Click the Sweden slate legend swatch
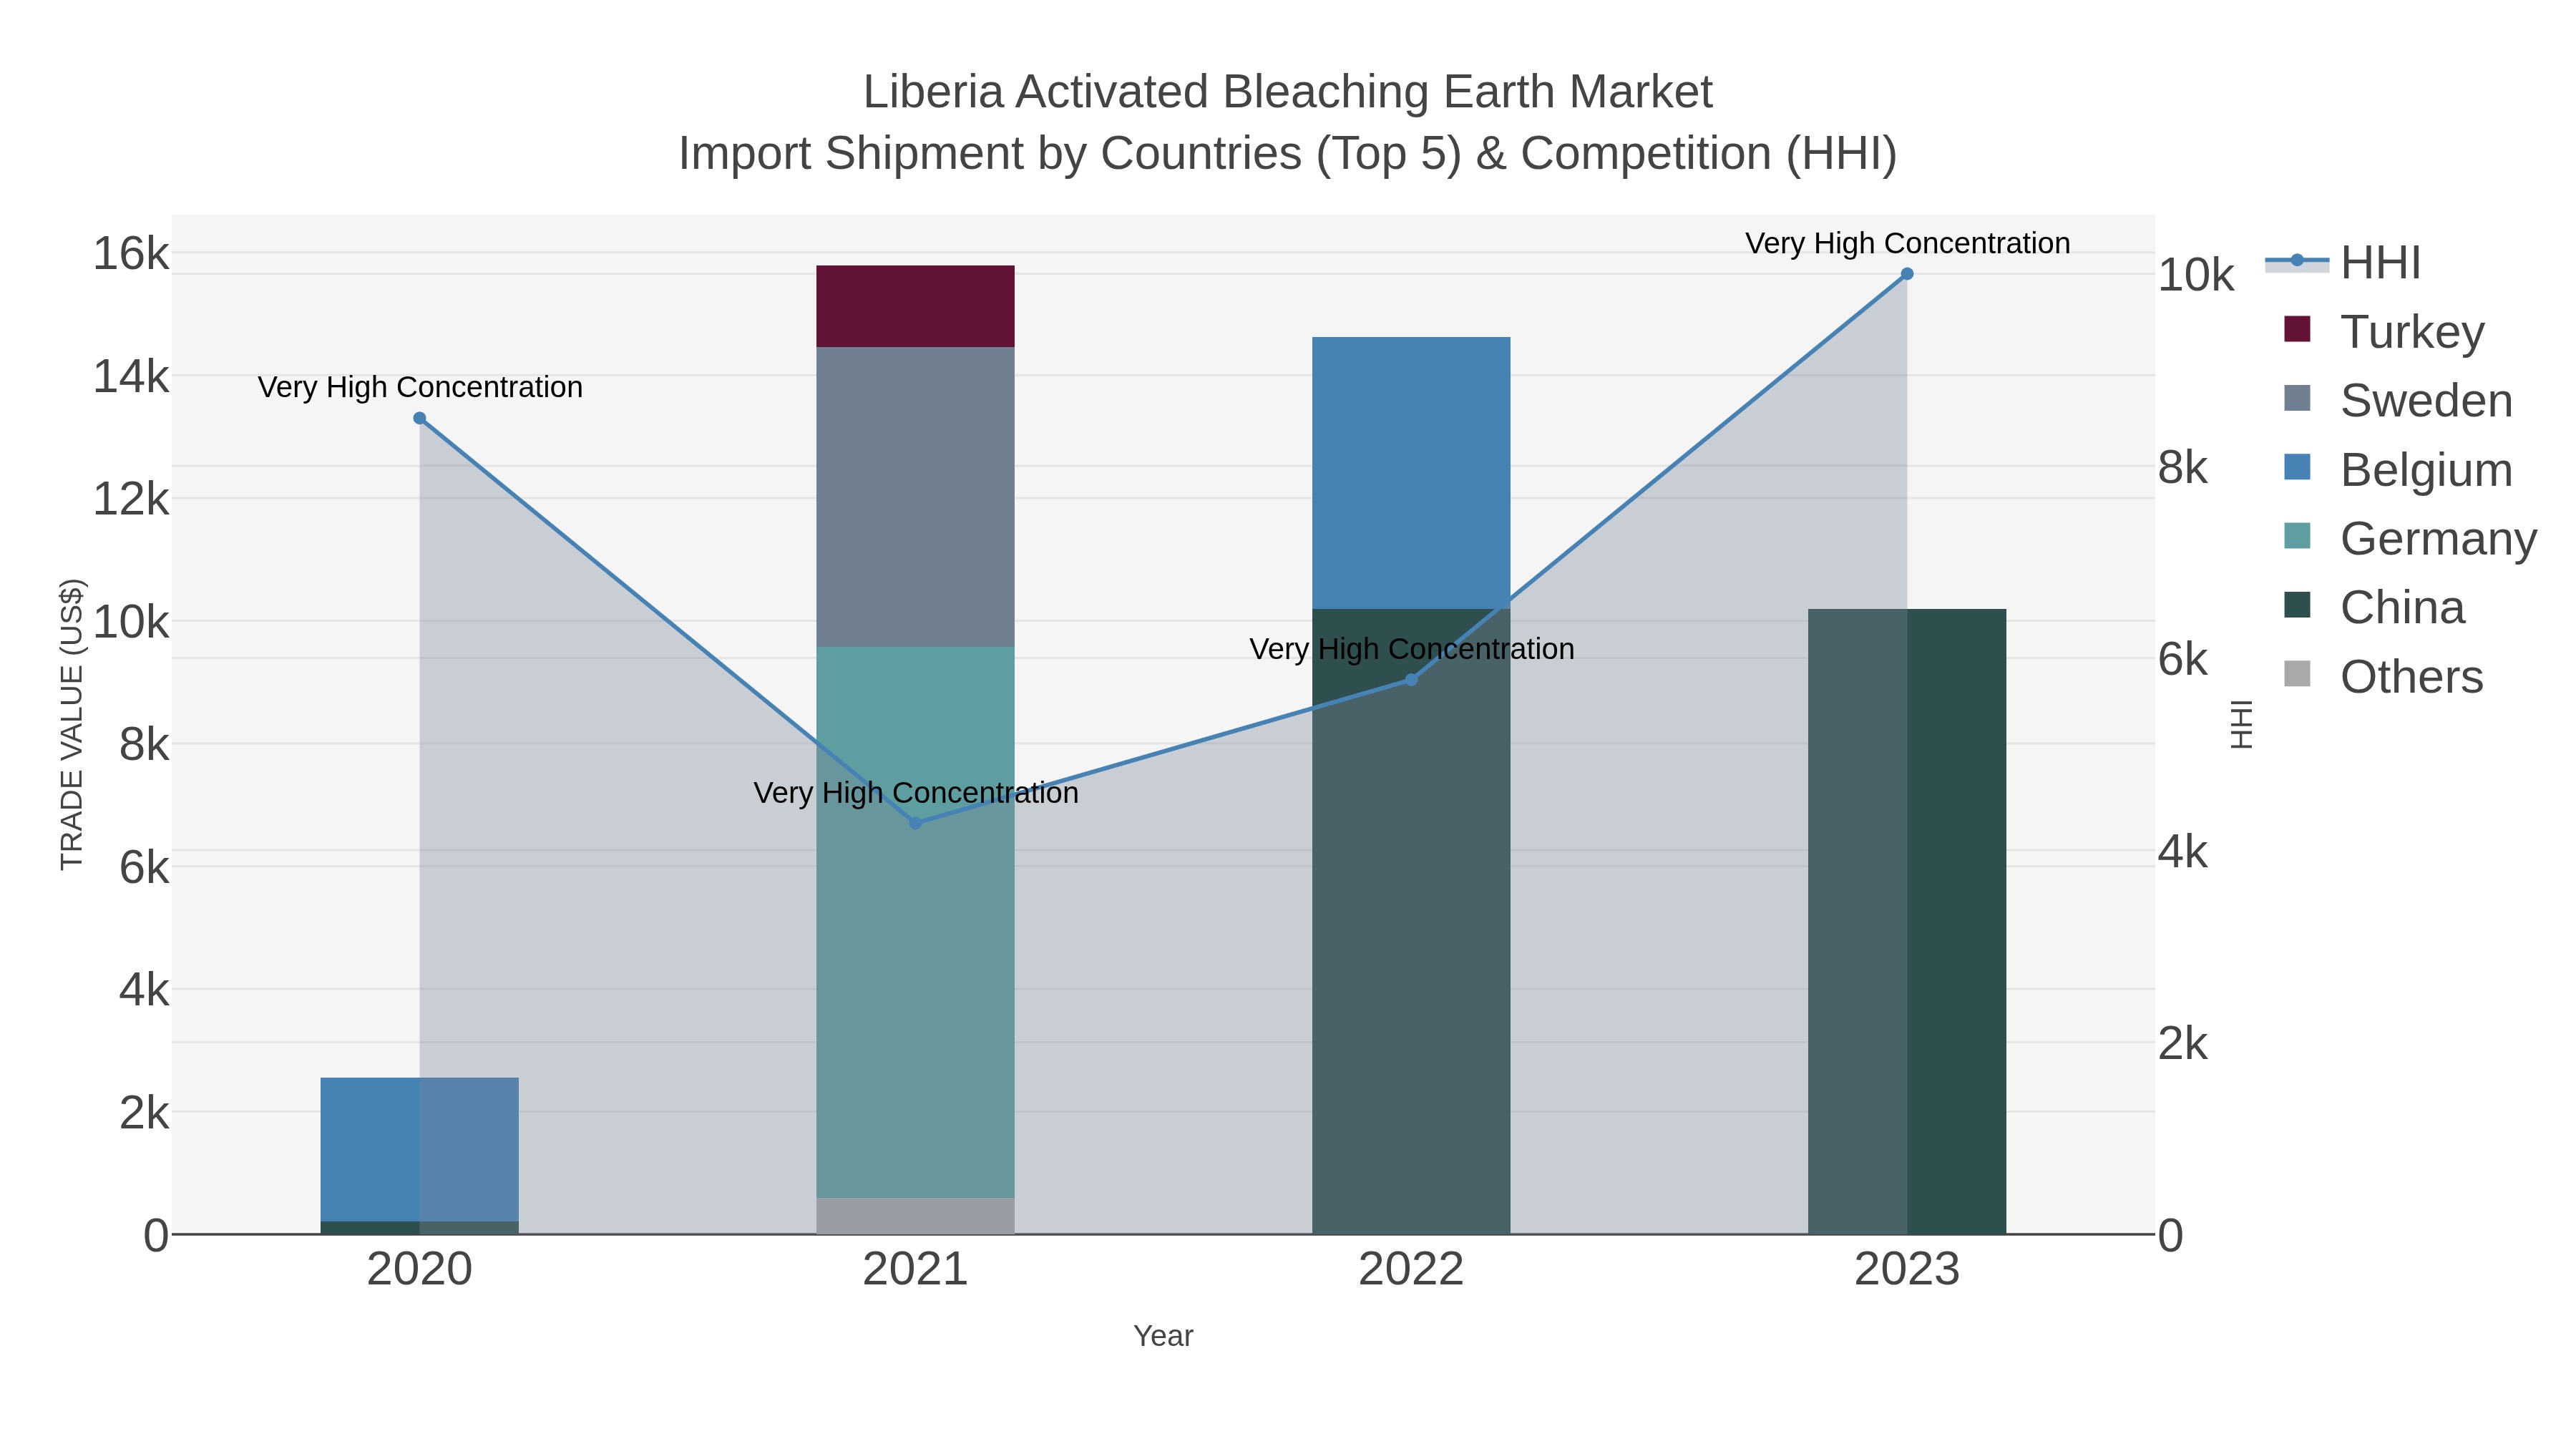This screenshot has width=2576, height=1449. (2297, 398)
